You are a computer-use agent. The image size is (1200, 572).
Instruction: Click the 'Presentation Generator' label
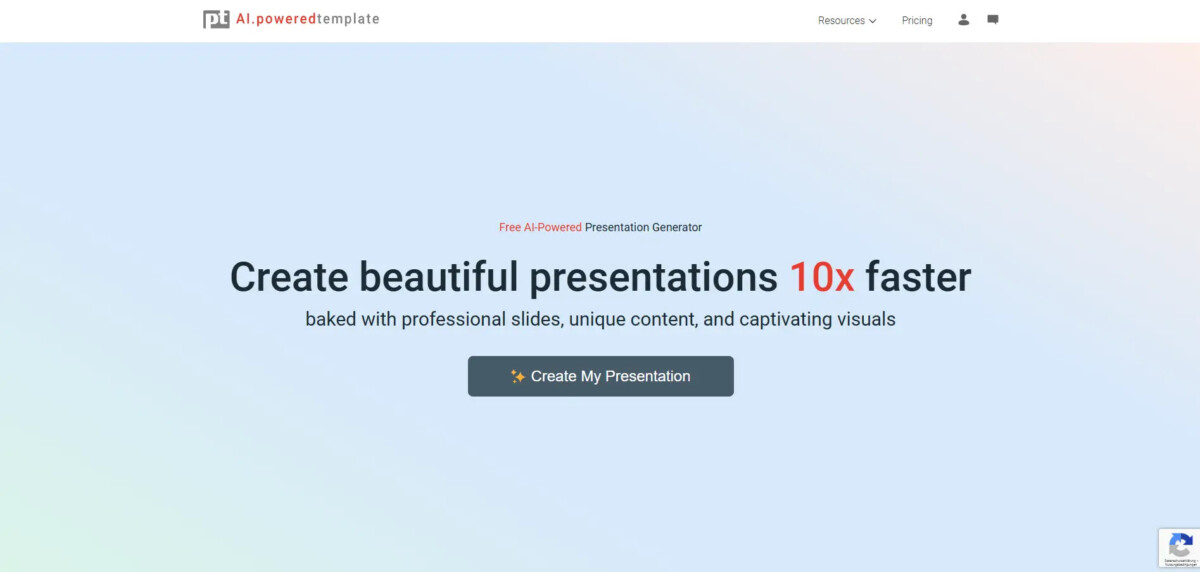click(x=643, y=227)
